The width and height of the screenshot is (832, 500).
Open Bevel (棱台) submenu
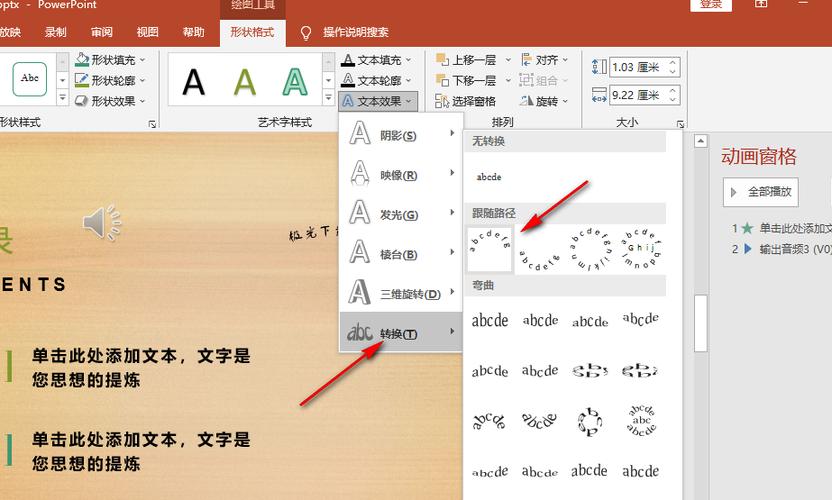pos(401,254)
